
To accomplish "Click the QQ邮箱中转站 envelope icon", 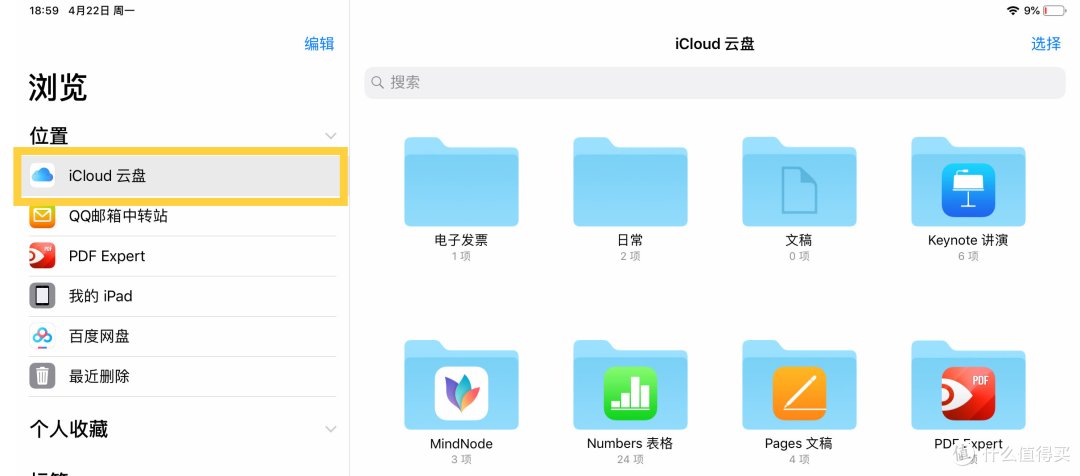I will pyautogui.click(x=42, y=216).
